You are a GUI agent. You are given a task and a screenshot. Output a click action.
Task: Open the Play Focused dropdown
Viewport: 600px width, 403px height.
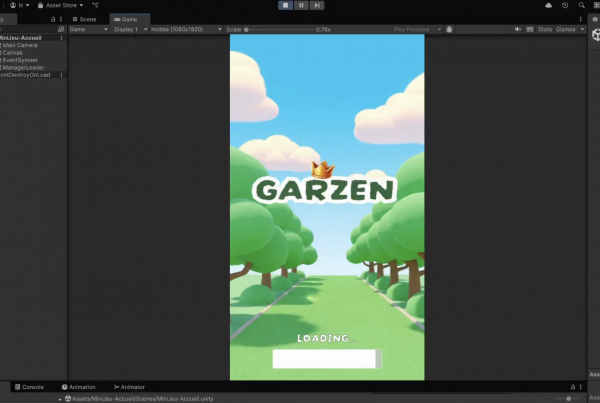pyautogui.click(x=415, y=30)
